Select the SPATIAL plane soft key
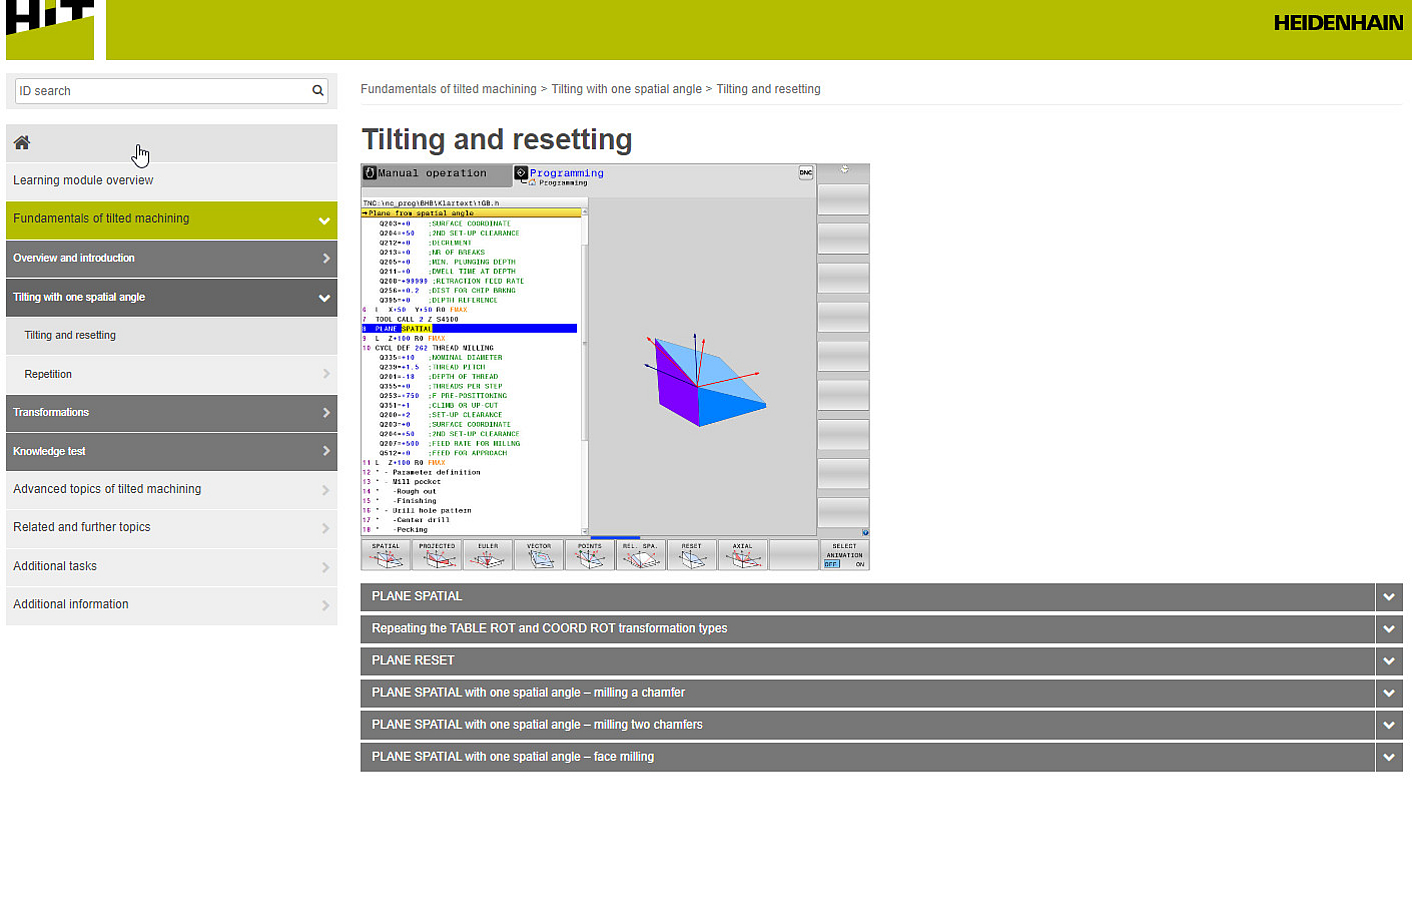 (x=386, y=555)
